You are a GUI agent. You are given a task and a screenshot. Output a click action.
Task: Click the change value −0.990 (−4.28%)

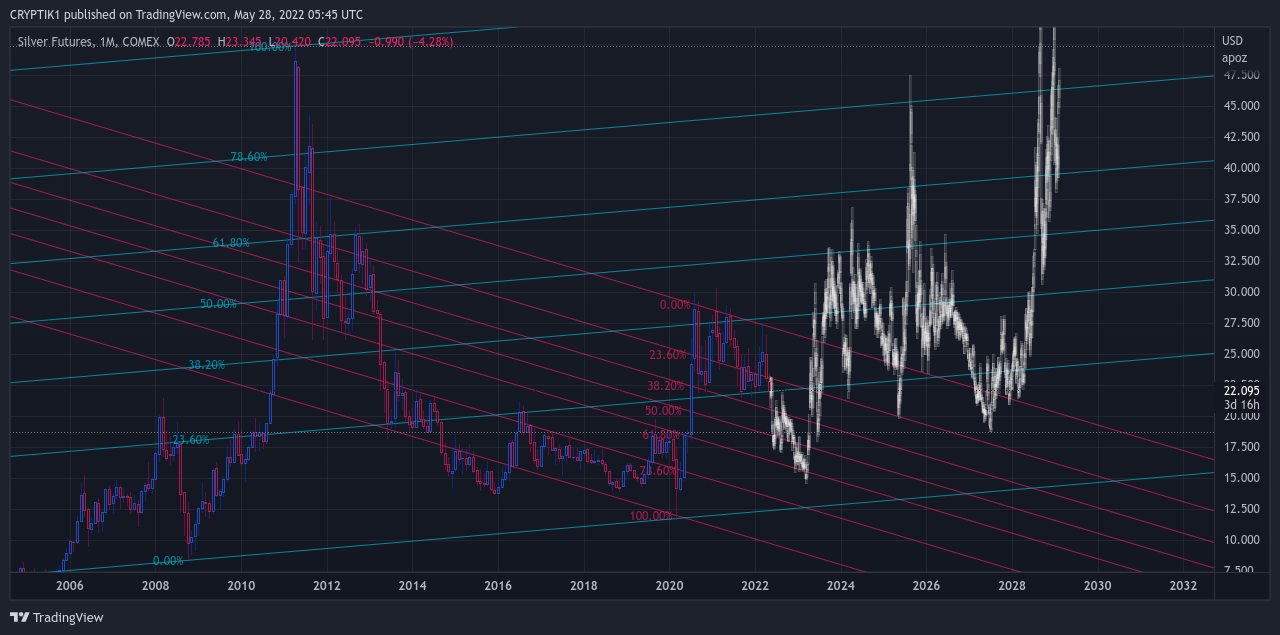click(x=411, y=42)
